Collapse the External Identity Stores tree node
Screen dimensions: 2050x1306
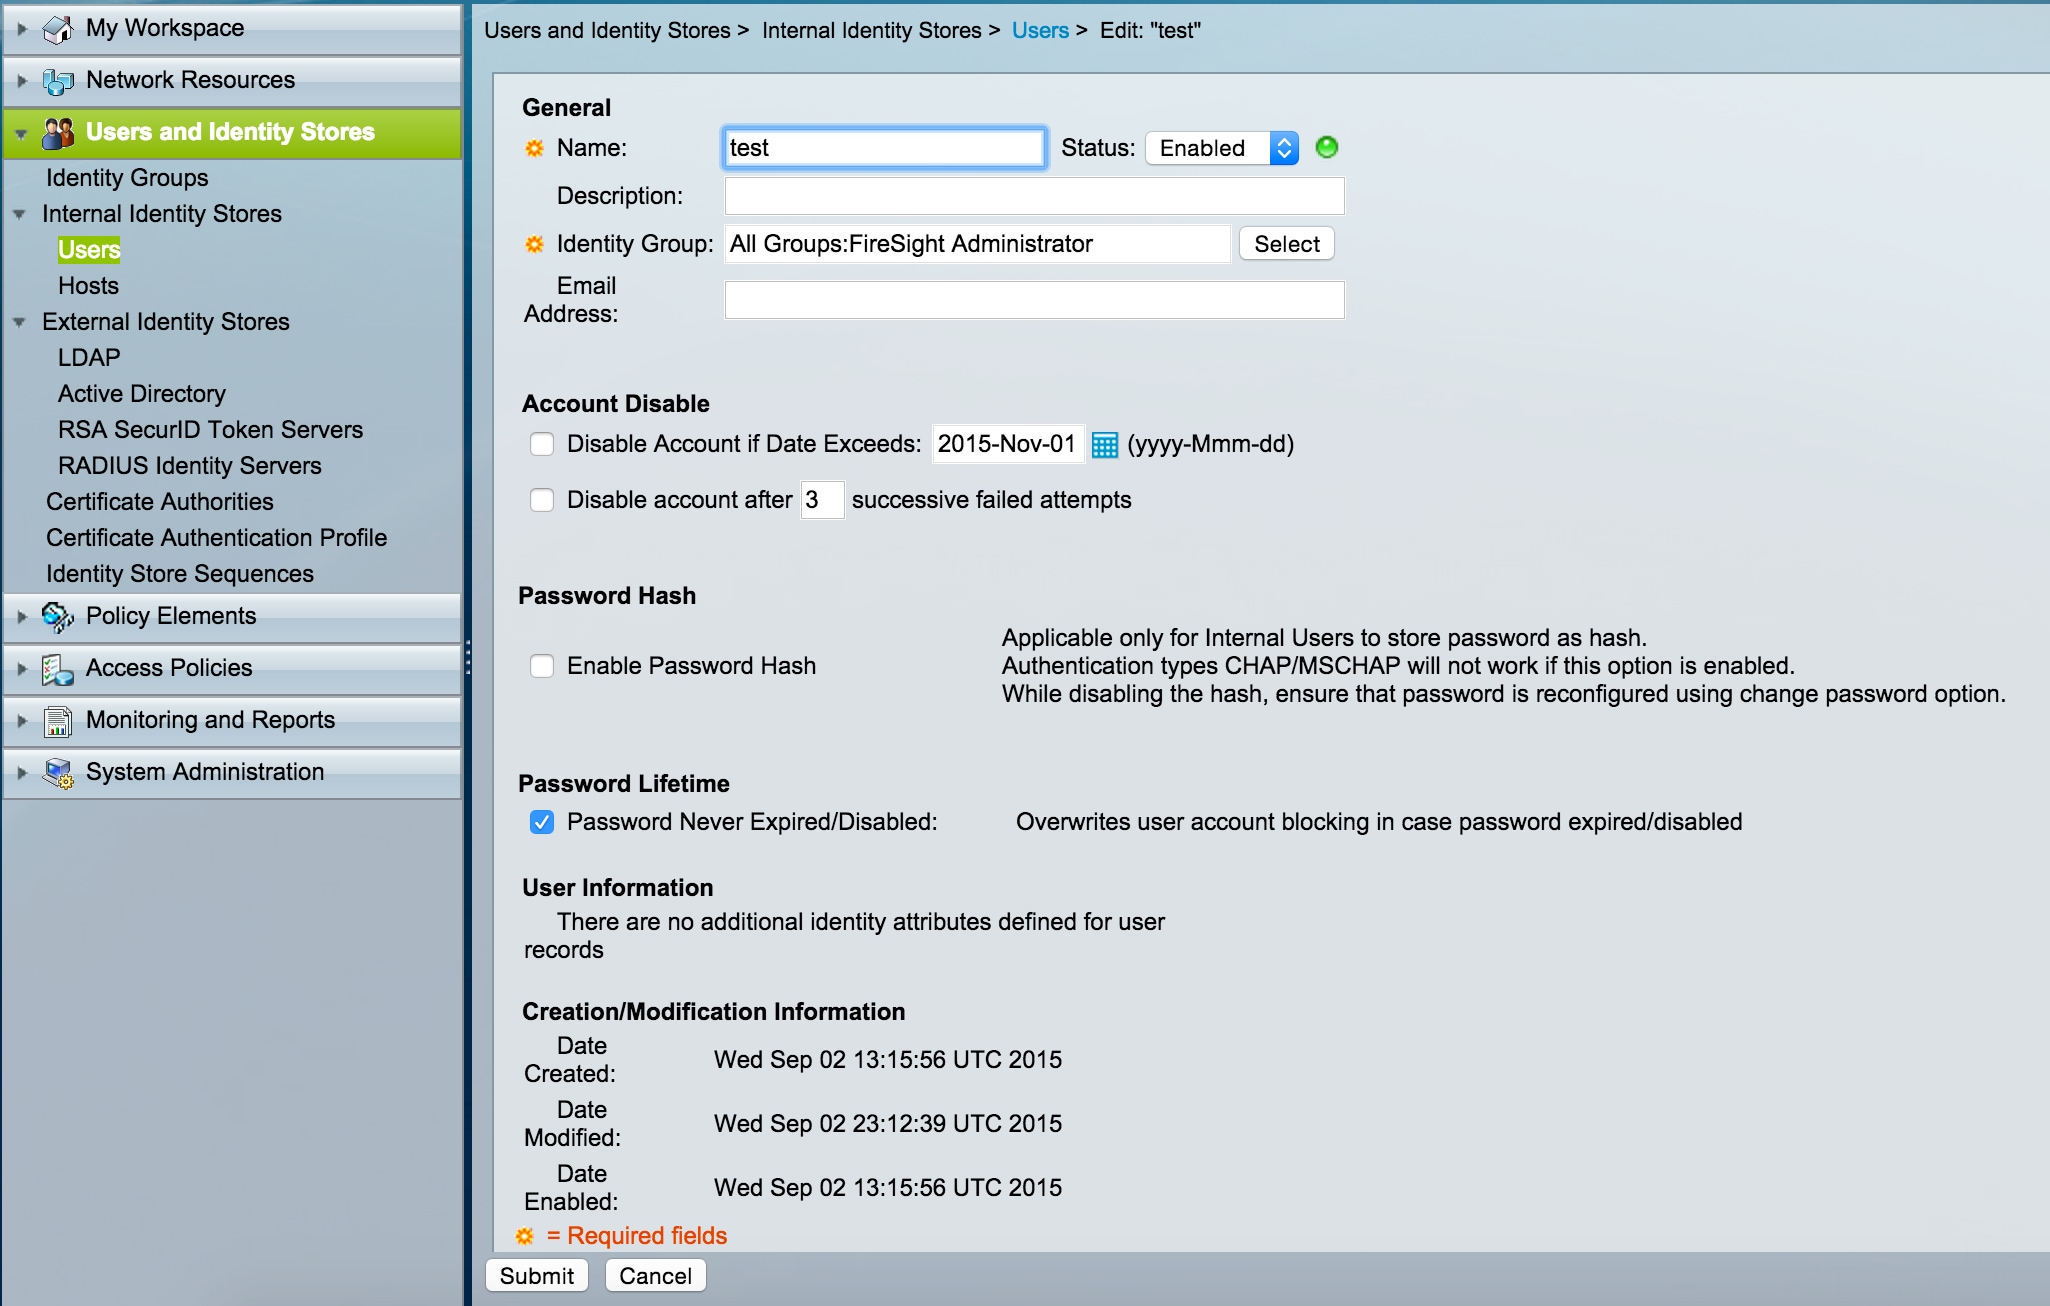click(x=19, y=323)
